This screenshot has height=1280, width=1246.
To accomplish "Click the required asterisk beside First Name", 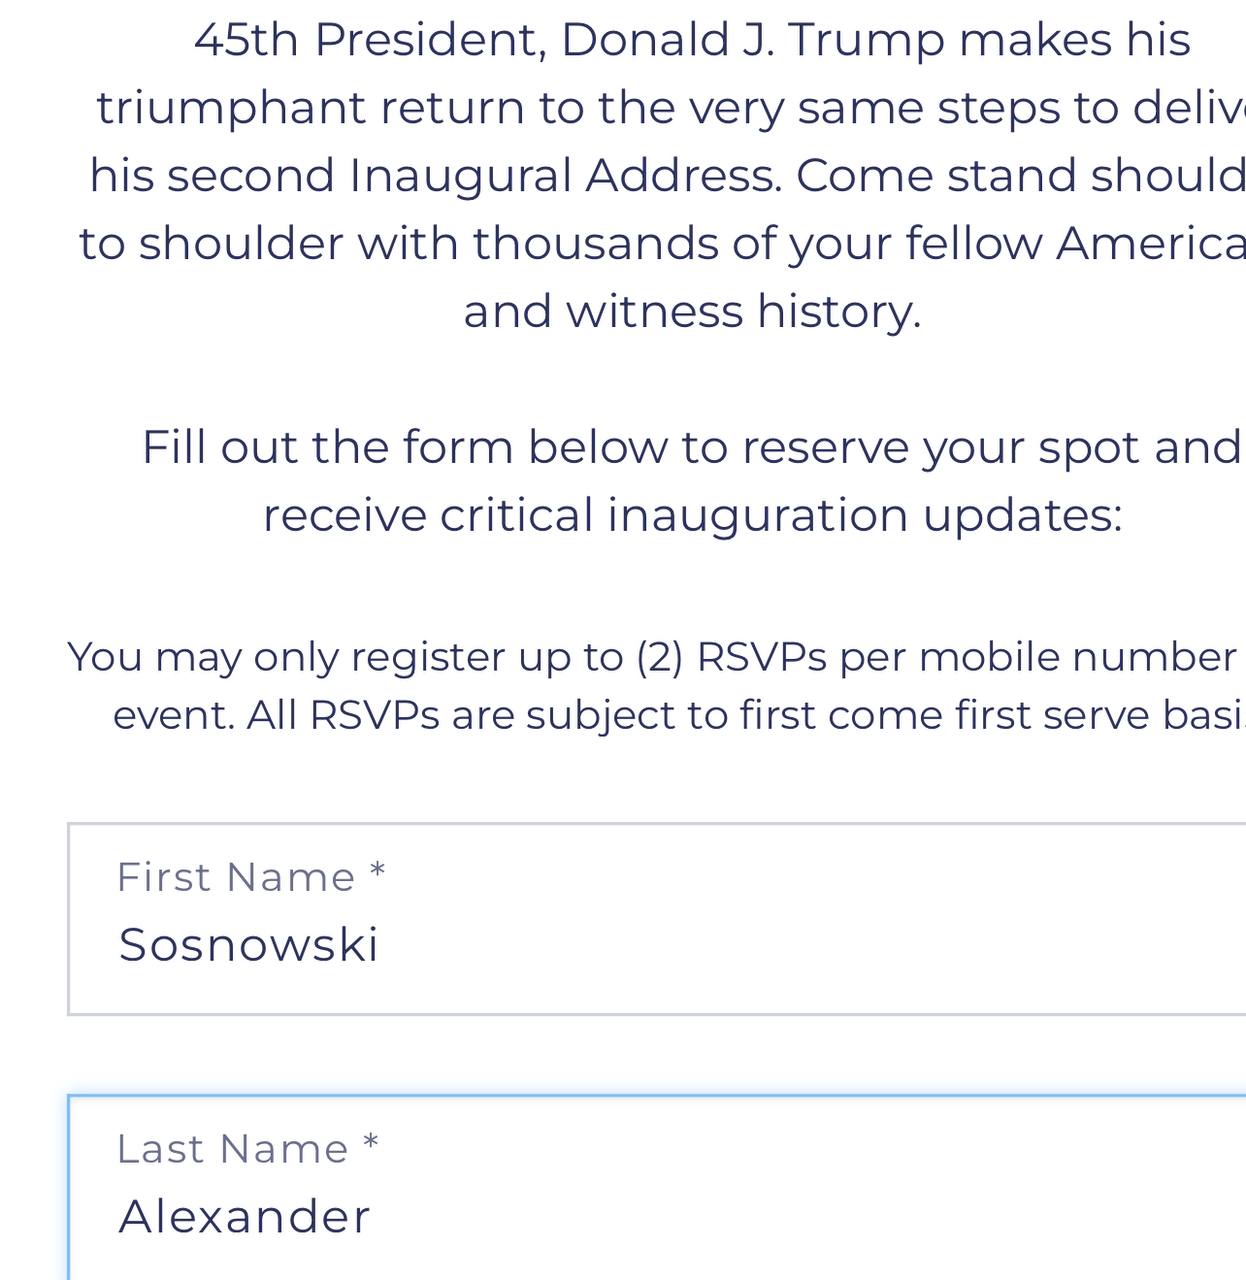I will (x=377, y=873).
